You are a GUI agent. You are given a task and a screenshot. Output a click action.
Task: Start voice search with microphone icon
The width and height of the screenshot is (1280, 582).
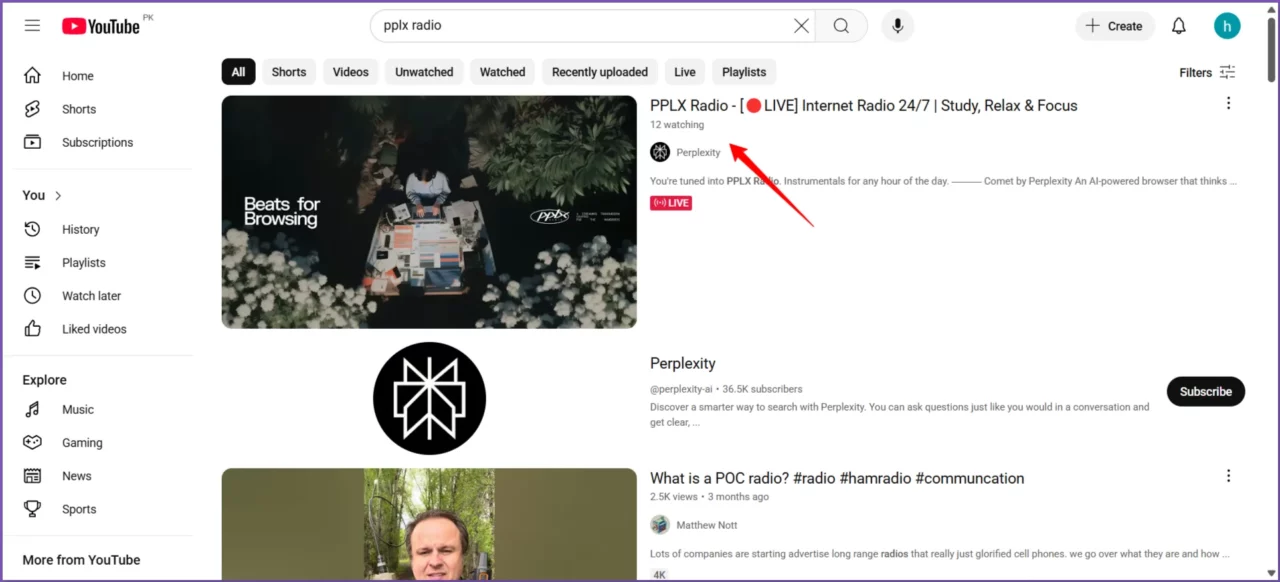click(x=897, y=25)
